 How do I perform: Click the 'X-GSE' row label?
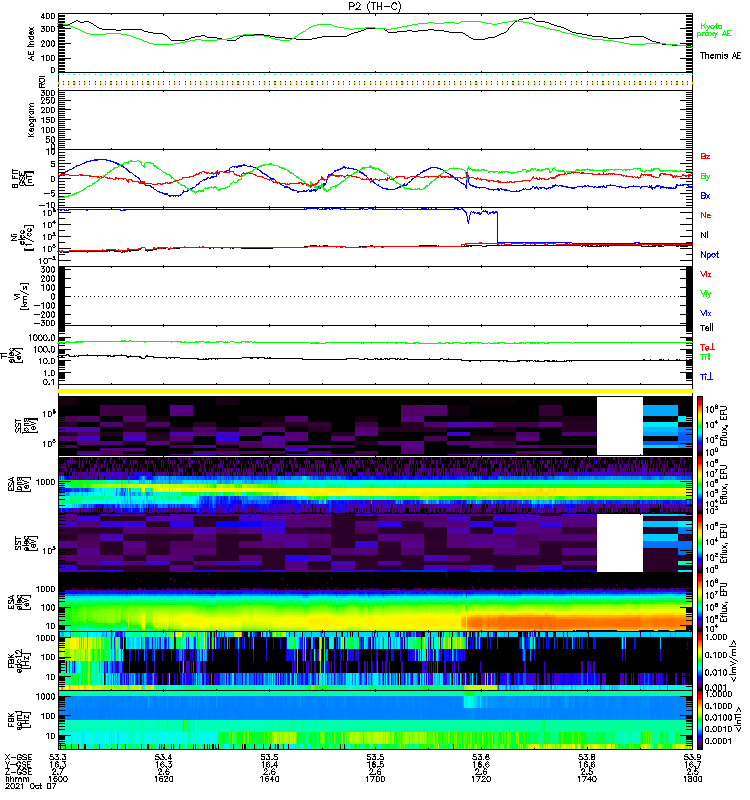pos(18,757)
